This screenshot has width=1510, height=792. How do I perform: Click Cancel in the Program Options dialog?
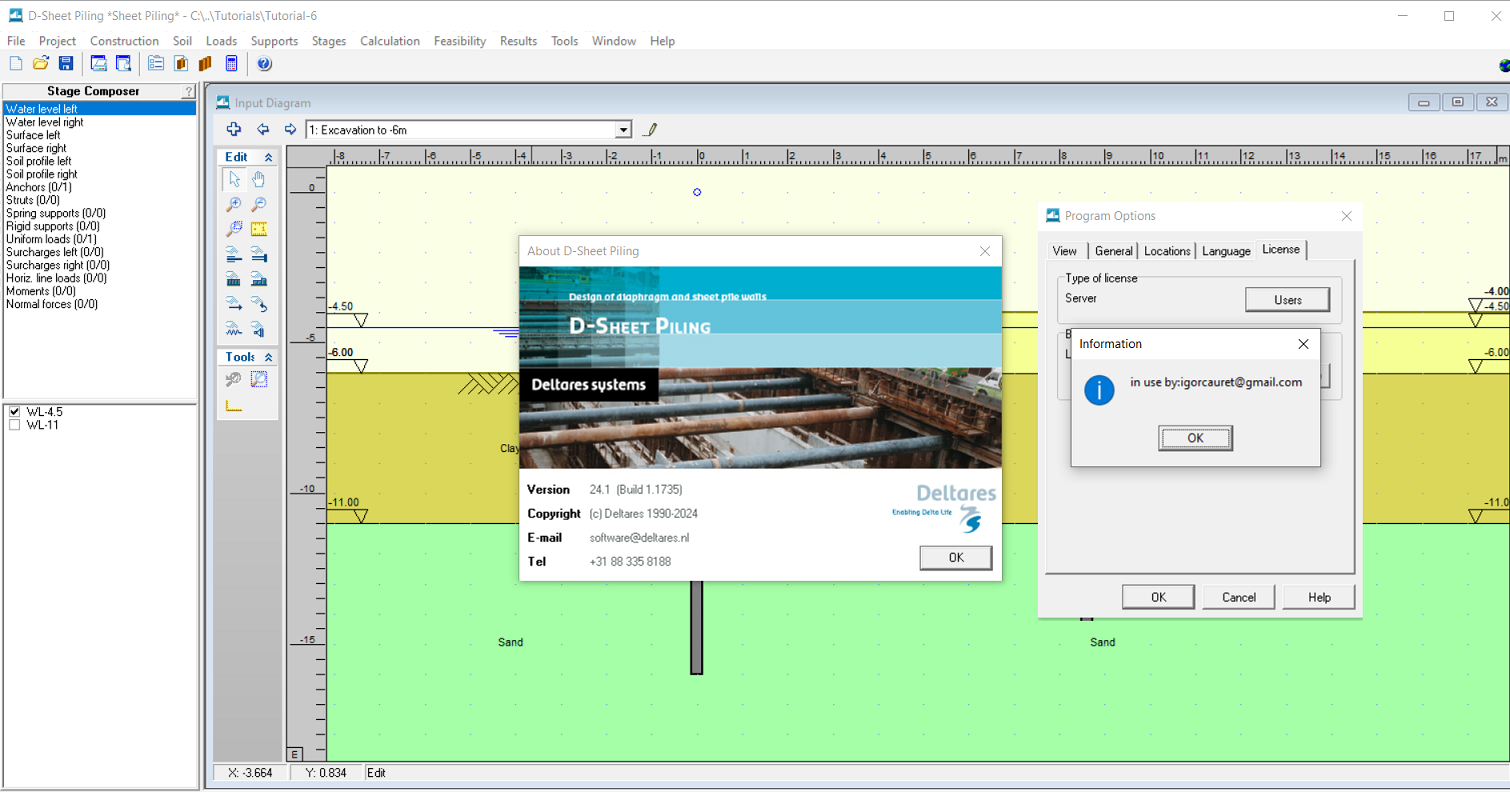(x=1238, y=597)
